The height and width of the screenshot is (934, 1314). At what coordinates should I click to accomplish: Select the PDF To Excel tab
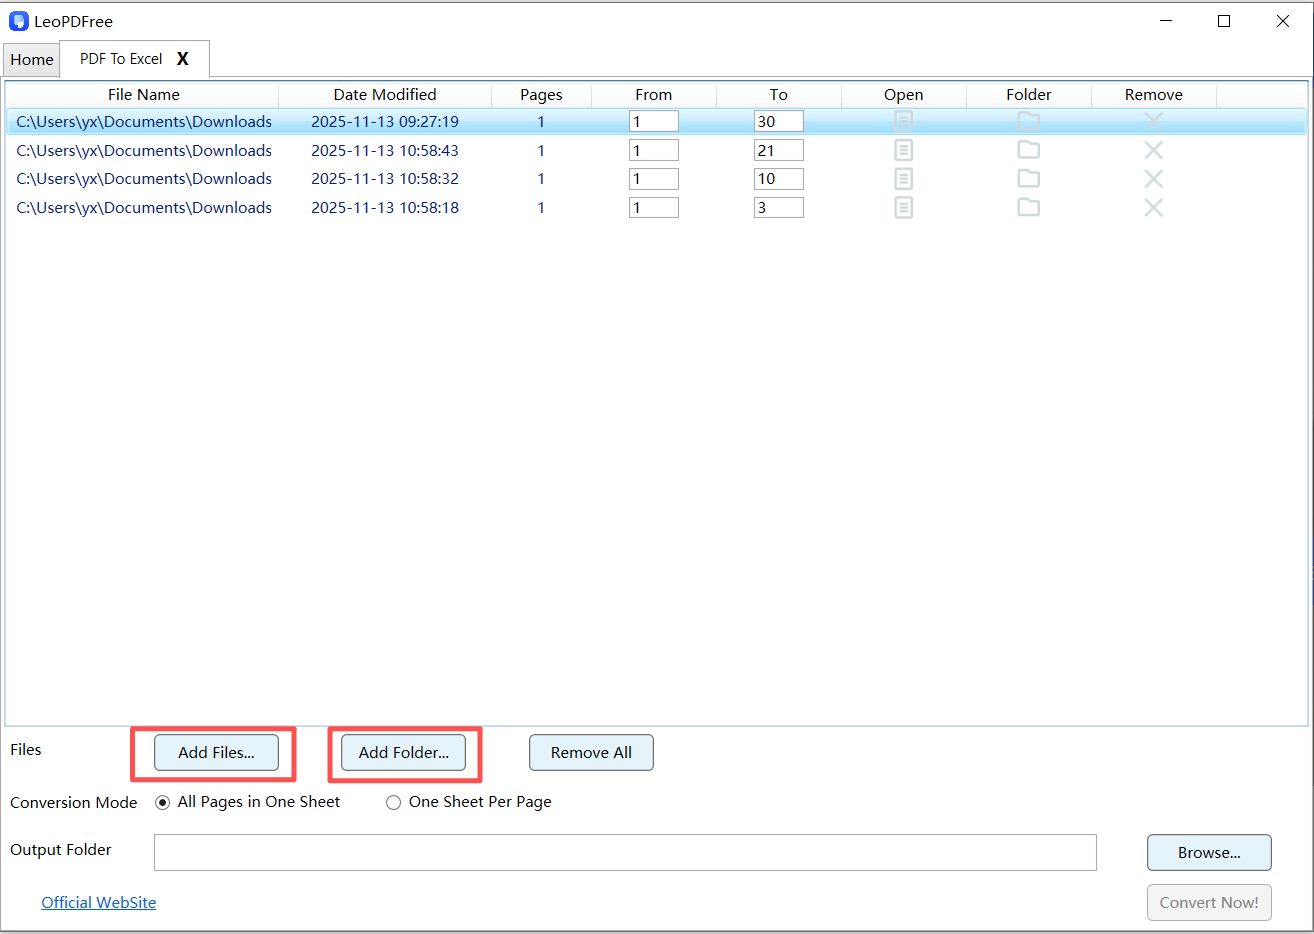(120, 59)
